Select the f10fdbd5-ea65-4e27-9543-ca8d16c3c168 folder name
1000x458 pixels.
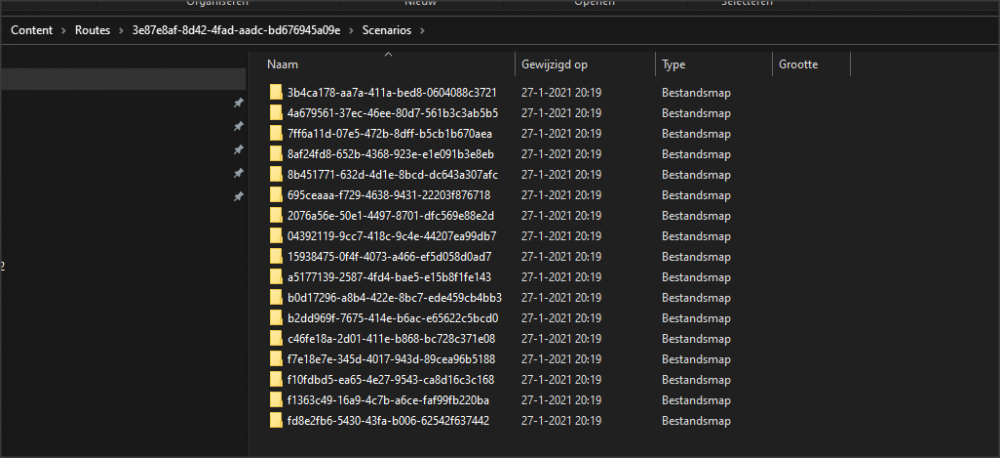pyautogui.click(x=390, y=380)
